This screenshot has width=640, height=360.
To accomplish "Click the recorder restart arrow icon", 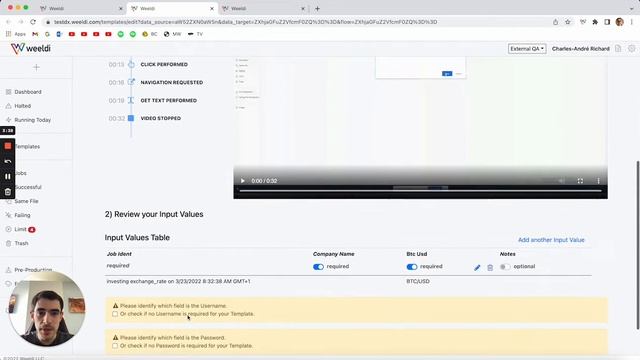I will pos(8,161).
